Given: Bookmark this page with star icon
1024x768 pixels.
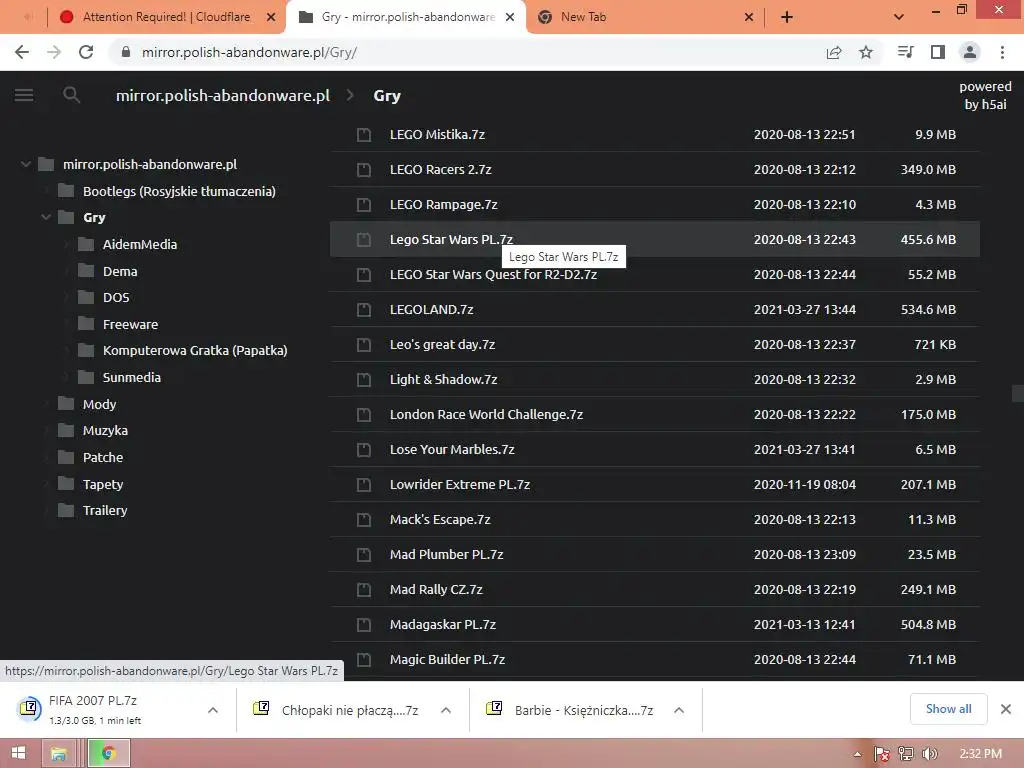Looking at the screenshot, I should (x=866, y=52).
